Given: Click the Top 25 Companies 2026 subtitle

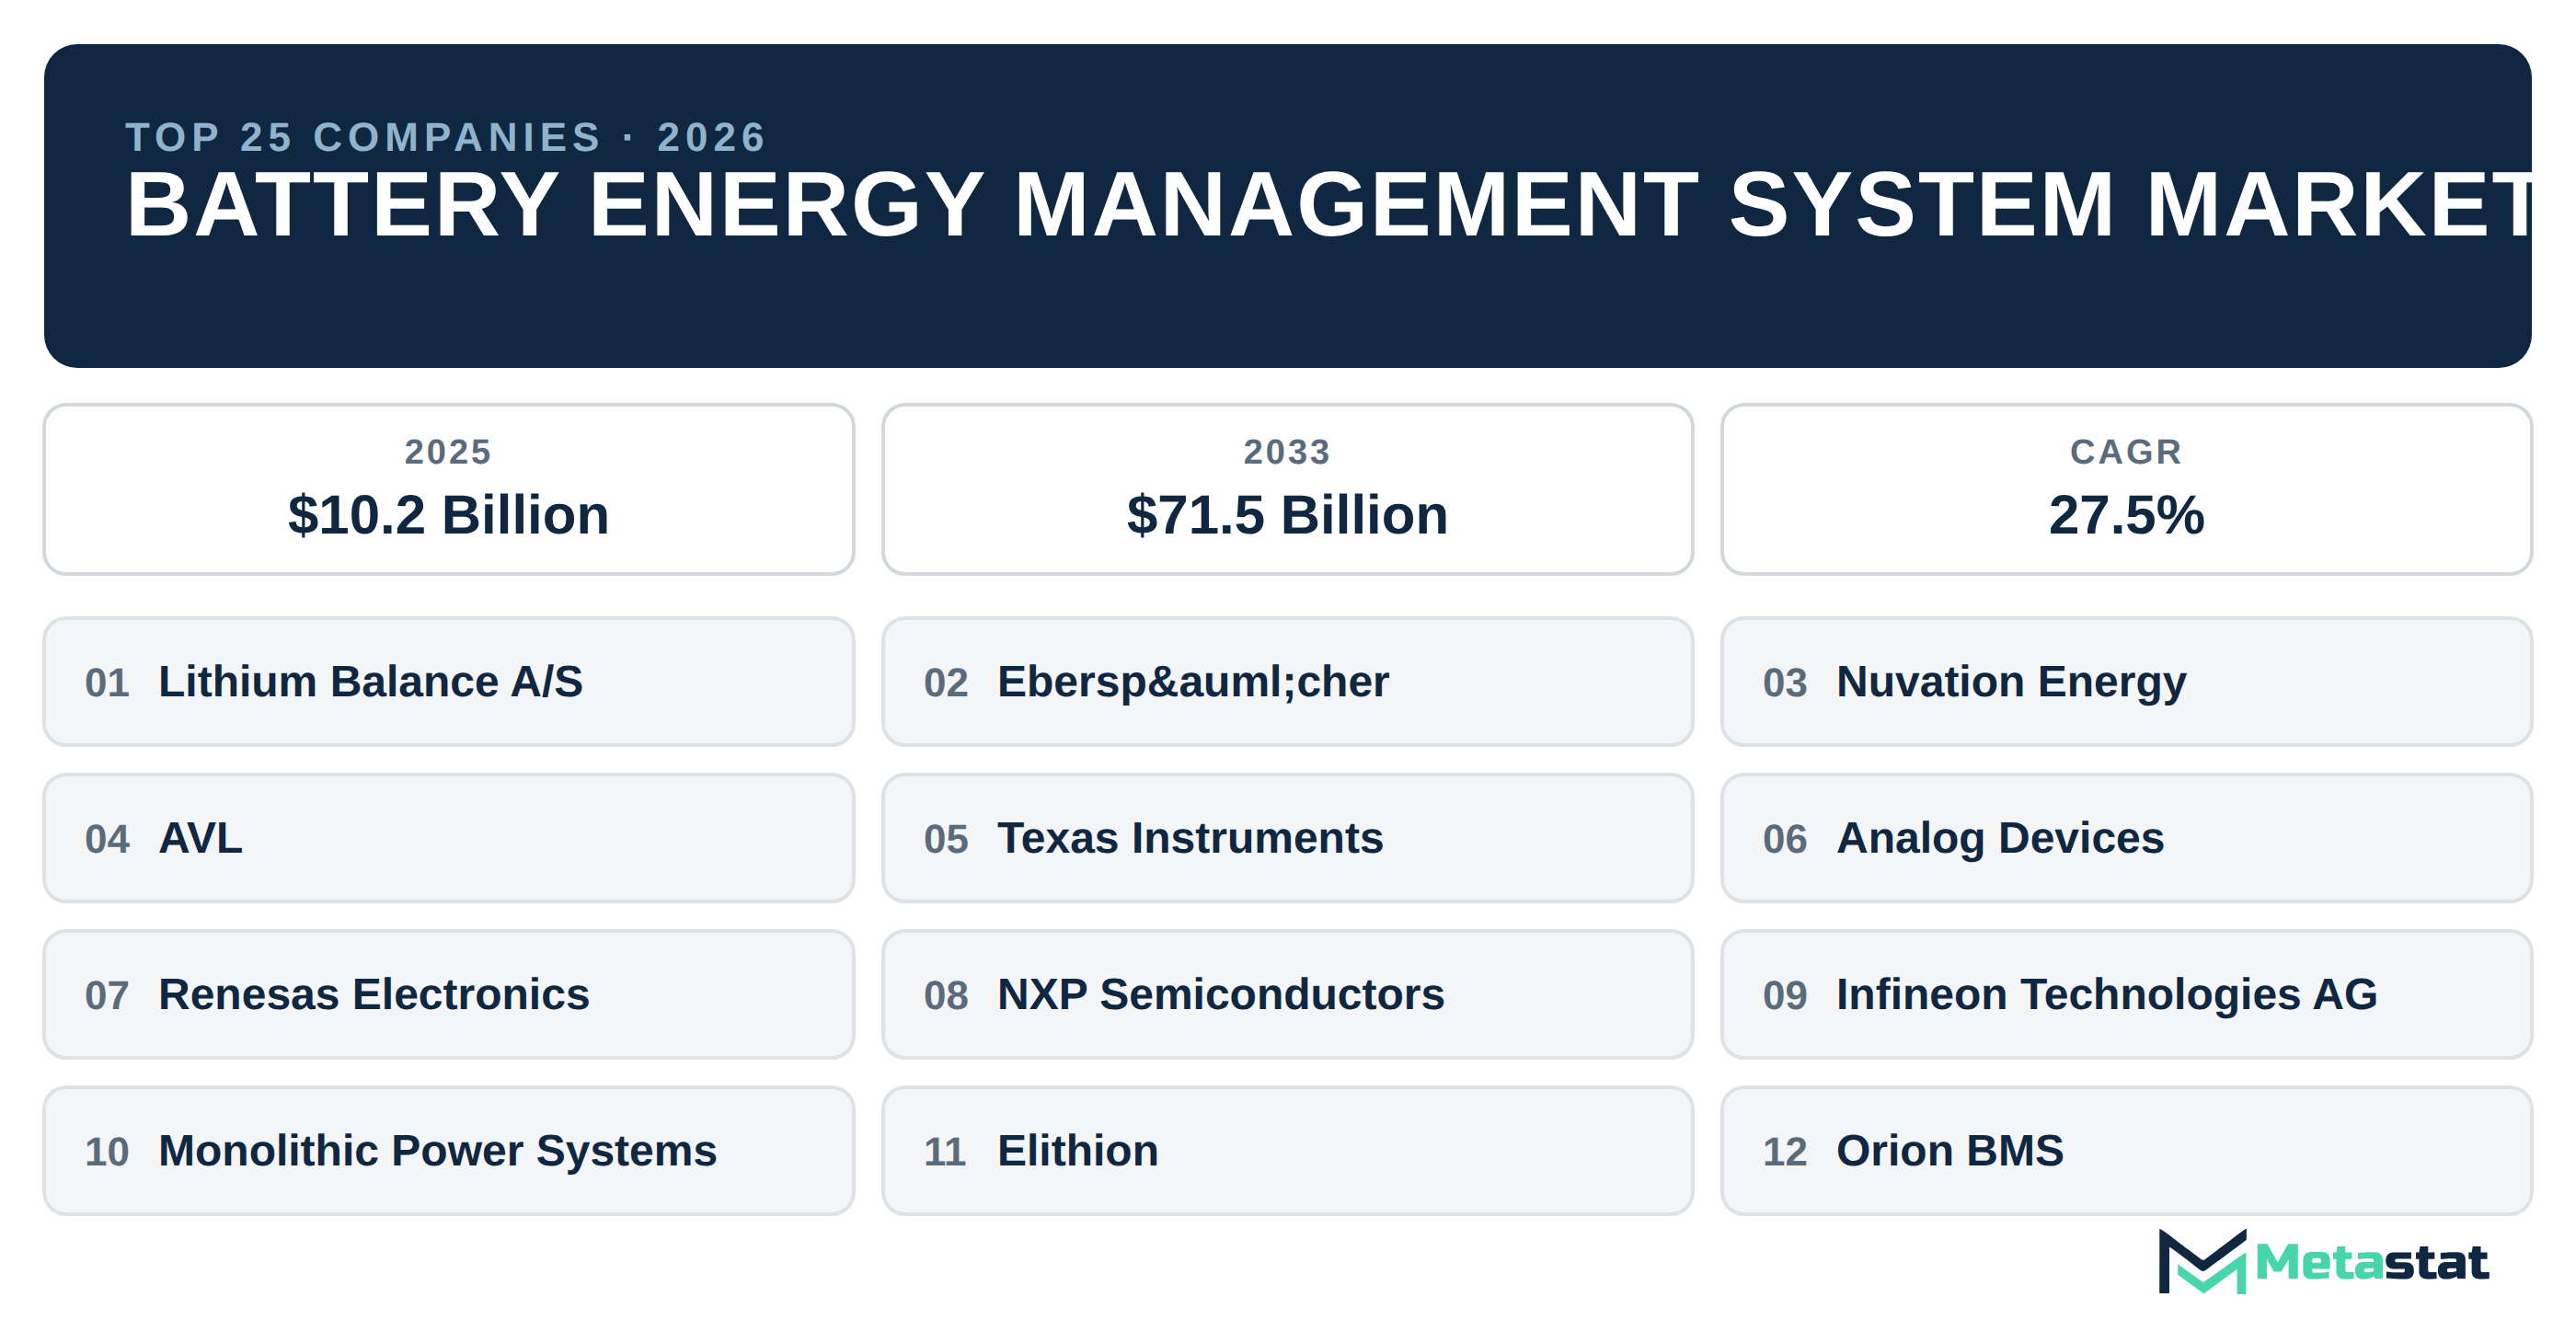Looking at the screenshot, I should tap(446, 137).
